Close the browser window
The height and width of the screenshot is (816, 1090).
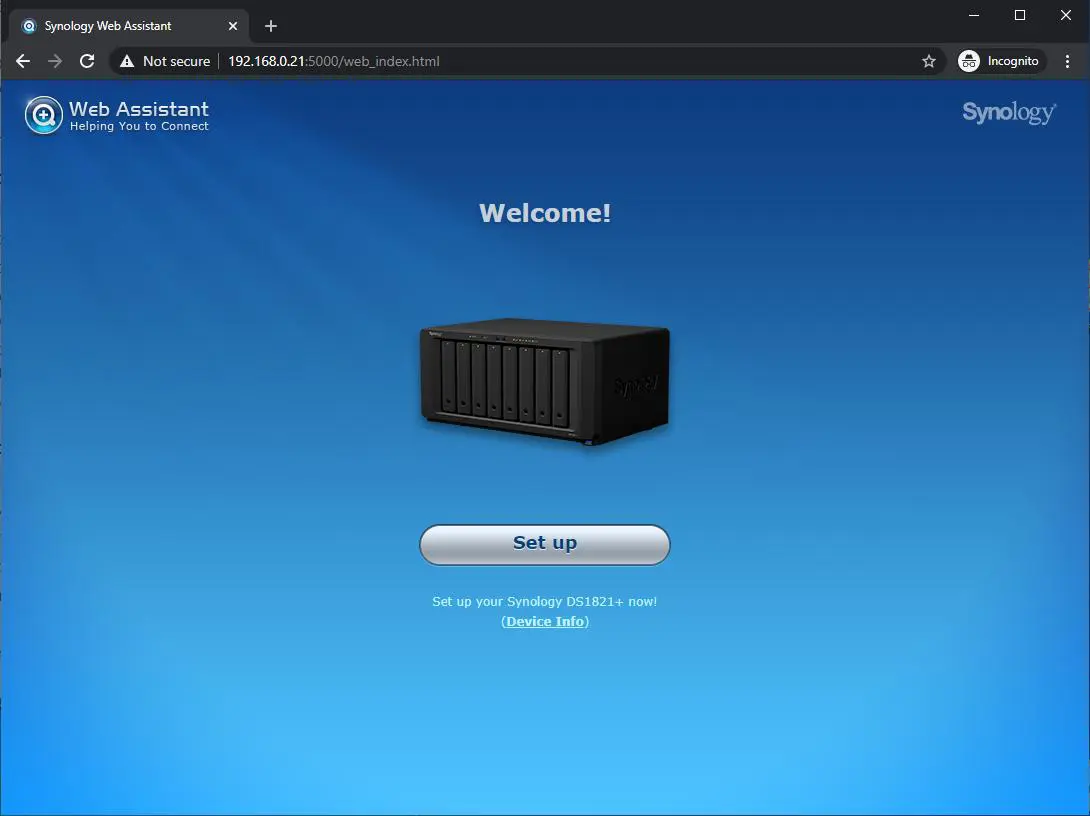pyautogui.click(x=1066, y=15)
